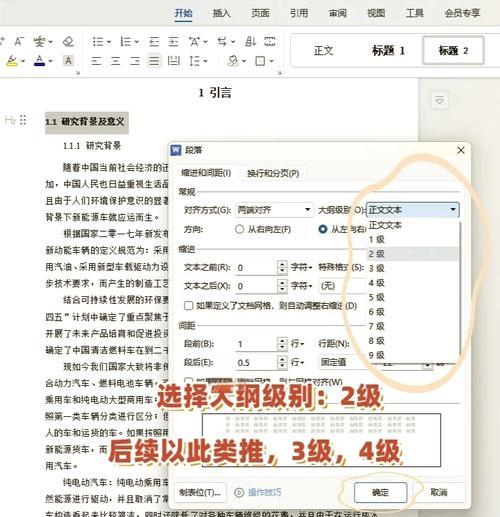500x517 pixels.
Task: Click the font color A swatch
Action: point(39,61)
